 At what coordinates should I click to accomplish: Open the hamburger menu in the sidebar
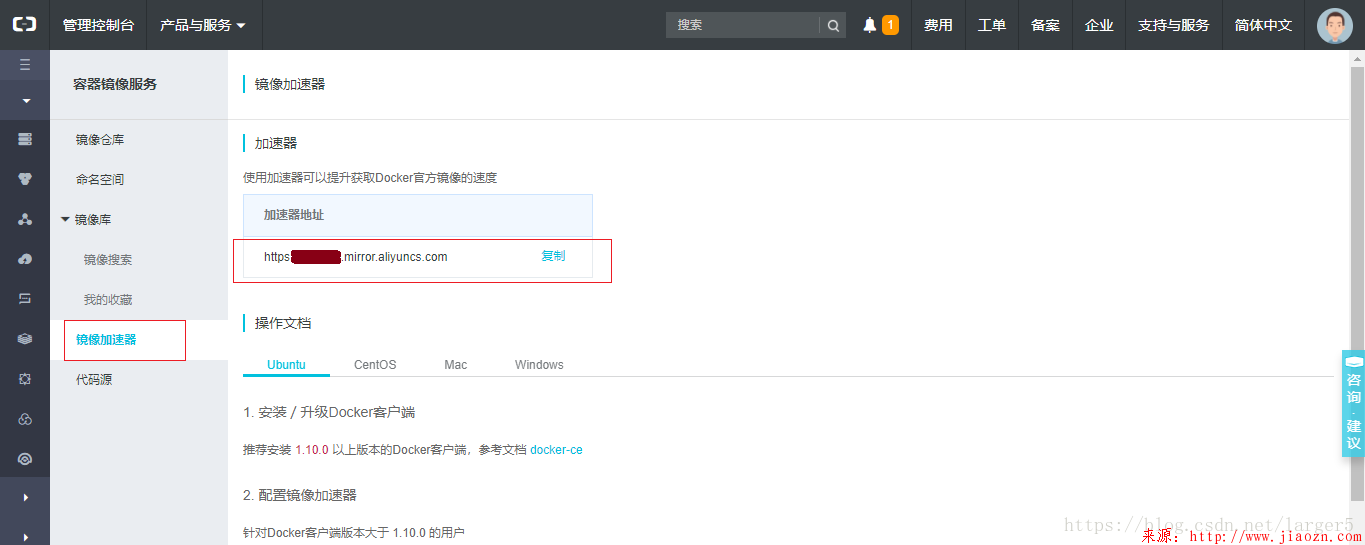(x=25, y=65)
